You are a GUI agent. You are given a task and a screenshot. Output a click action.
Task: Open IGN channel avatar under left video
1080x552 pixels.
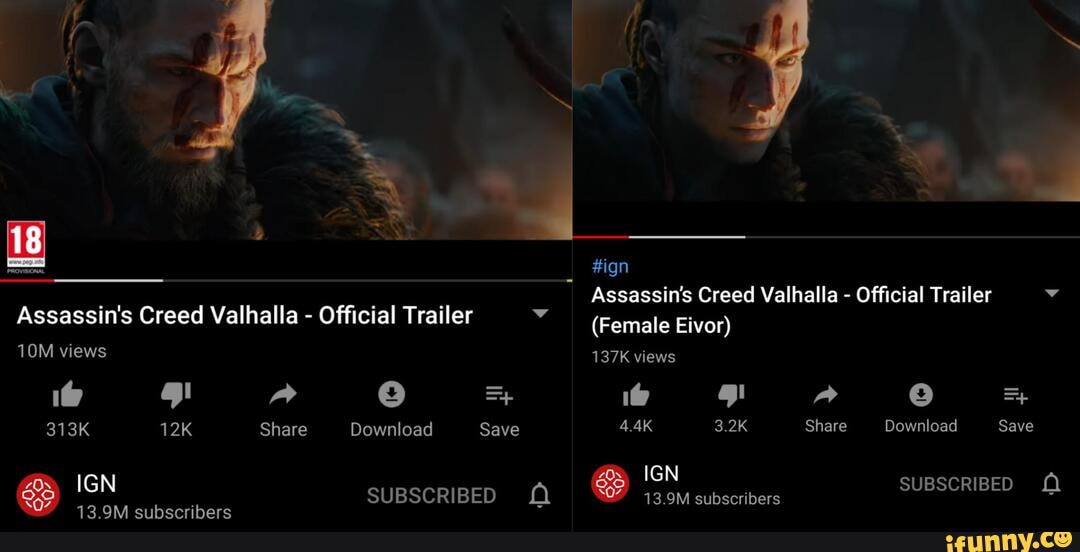tap(38, 495)
